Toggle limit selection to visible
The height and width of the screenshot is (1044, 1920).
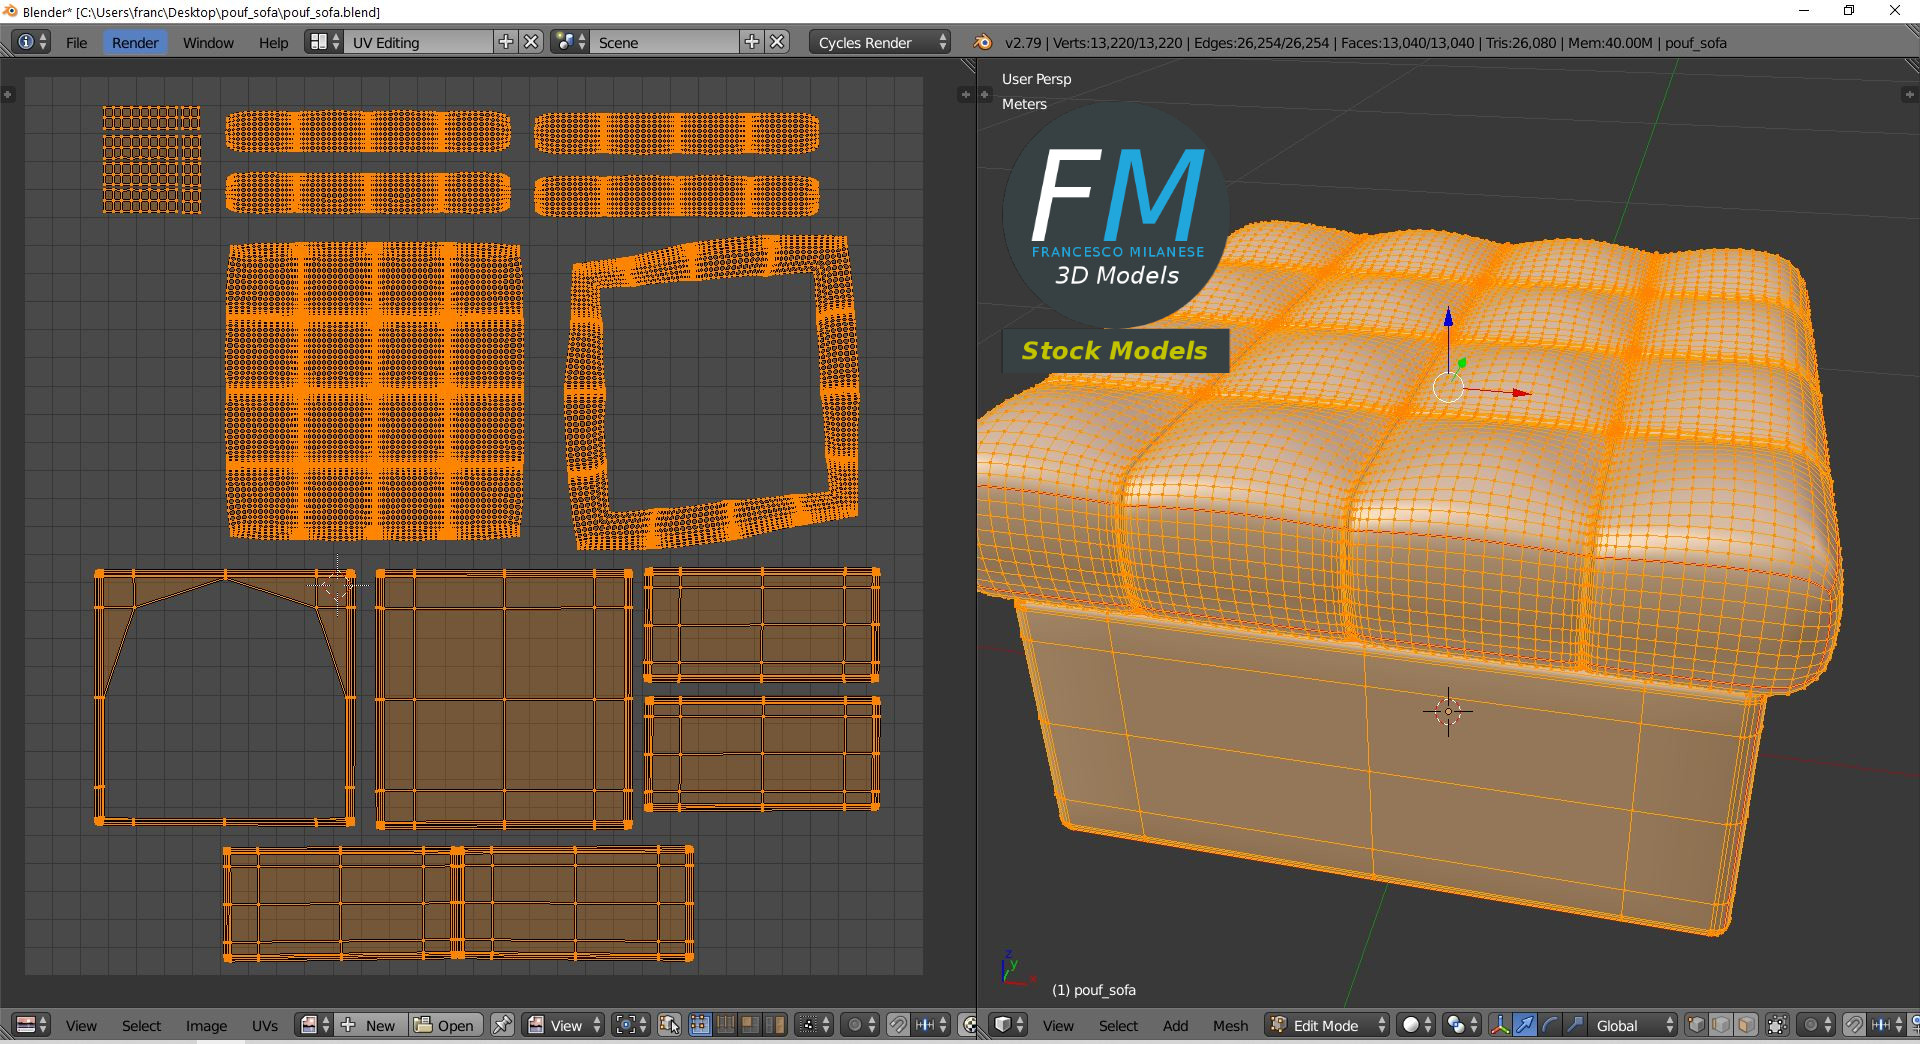coord(1777,1025)
